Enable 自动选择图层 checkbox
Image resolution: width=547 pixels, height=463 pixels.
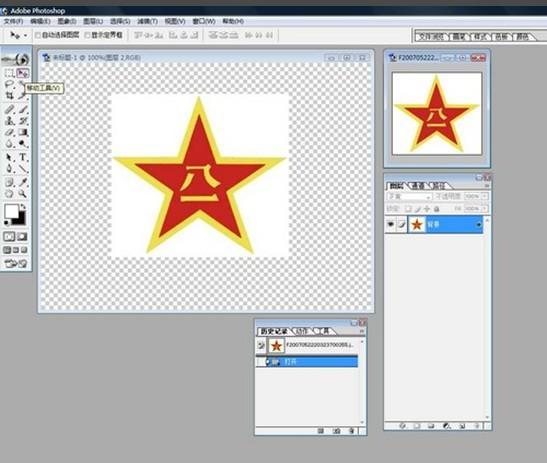click(x=38, y=35)
